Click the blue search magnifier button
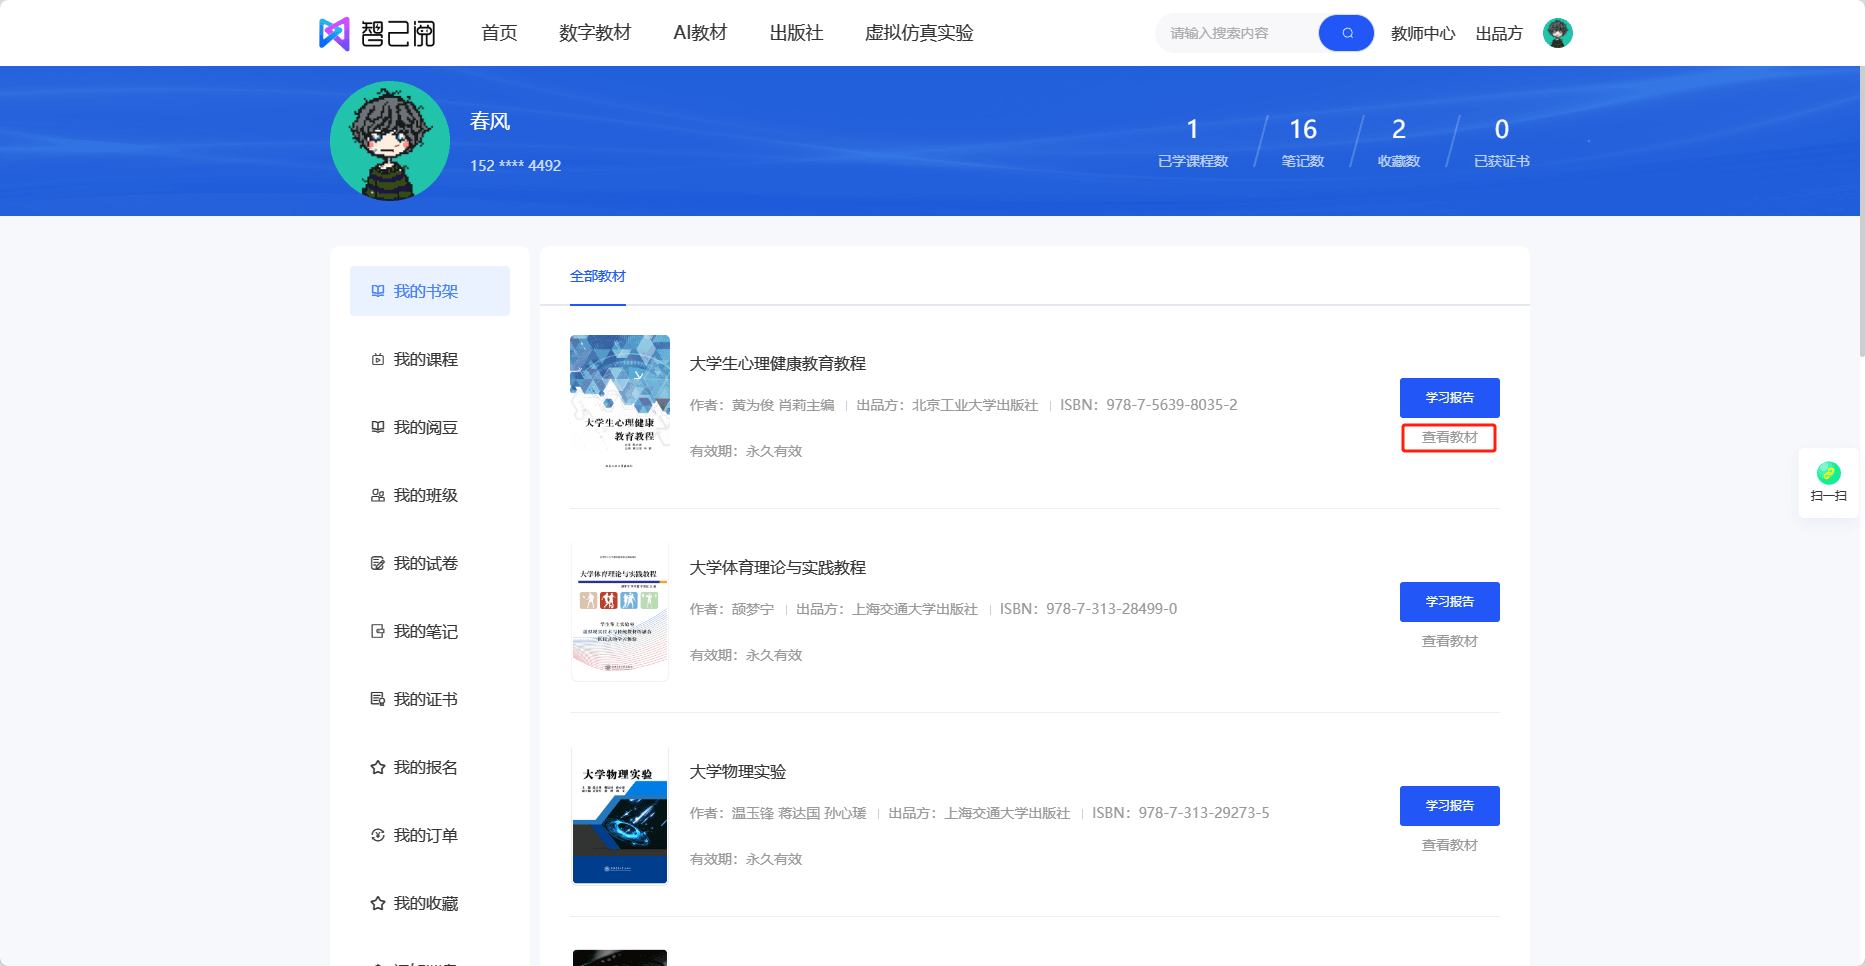This screenshot has height=966, width=1865. point(1346,33)
